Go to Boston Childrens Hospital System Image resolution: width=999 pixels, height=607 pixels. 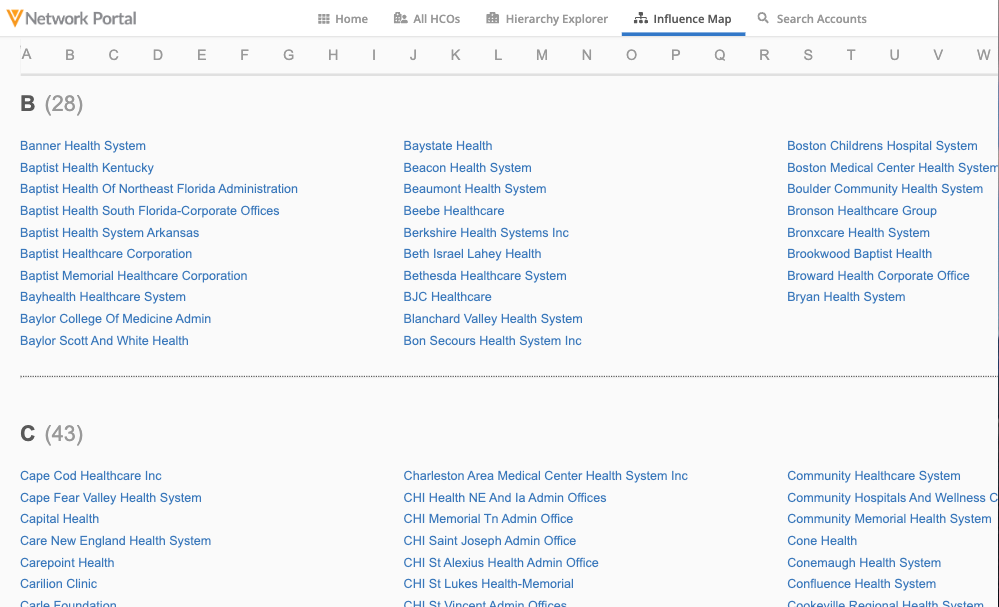pos(882,146)
